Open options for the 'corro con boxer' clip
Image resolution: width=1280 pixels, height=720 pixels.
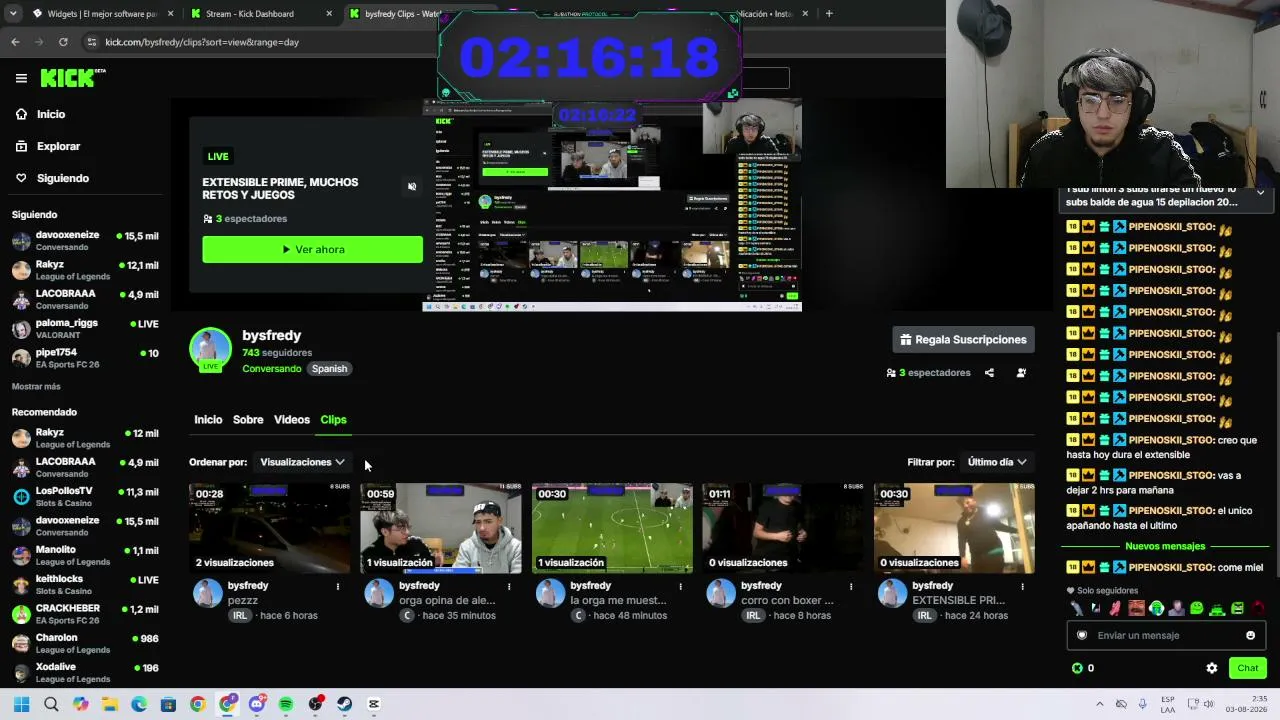(851, 586)
